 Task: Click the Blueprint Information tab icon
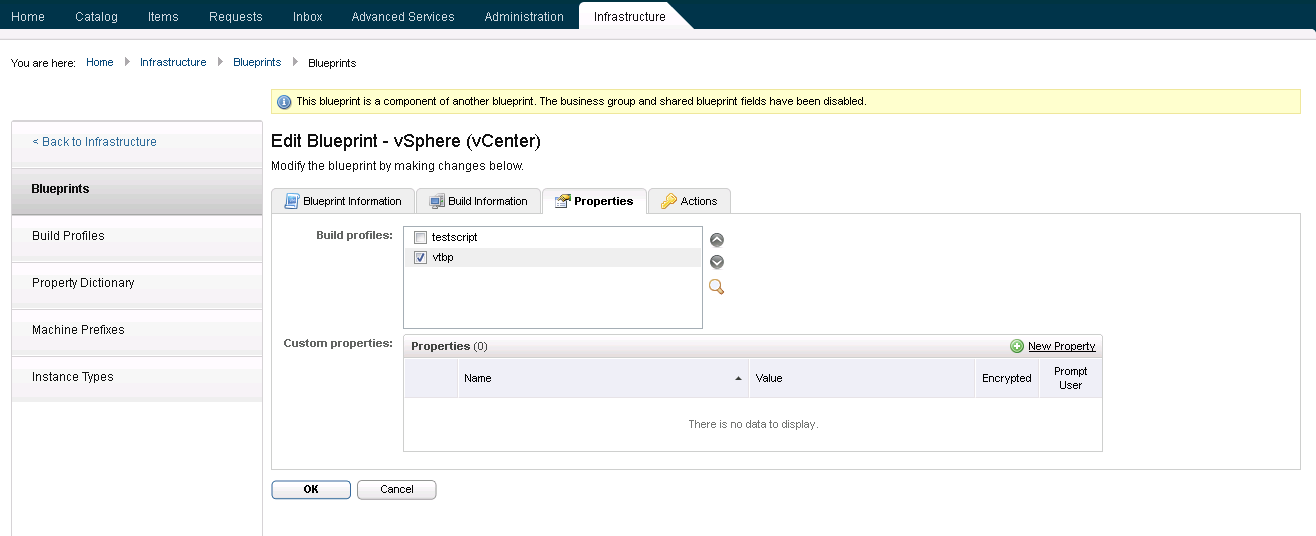point(291,201)
